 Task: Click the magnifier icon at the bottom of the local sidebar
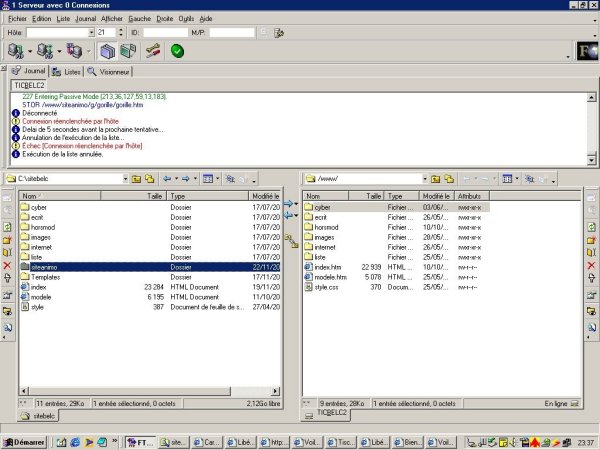tap(7, 327)
